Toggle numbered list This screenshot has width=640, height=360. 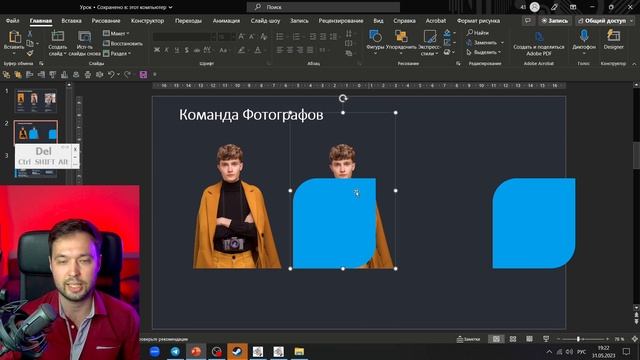click(x=297, y=37)
